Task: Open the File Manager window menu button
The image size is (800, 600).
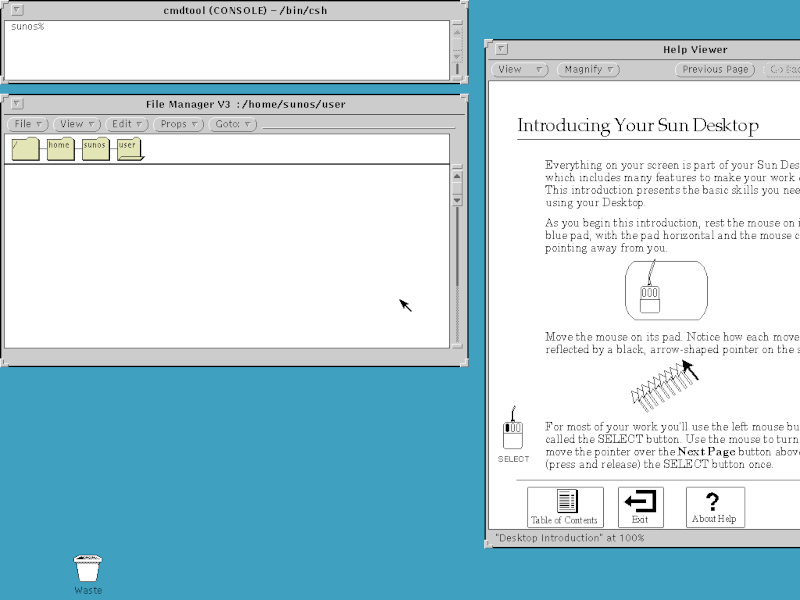Action: click(x=16, y=104)
